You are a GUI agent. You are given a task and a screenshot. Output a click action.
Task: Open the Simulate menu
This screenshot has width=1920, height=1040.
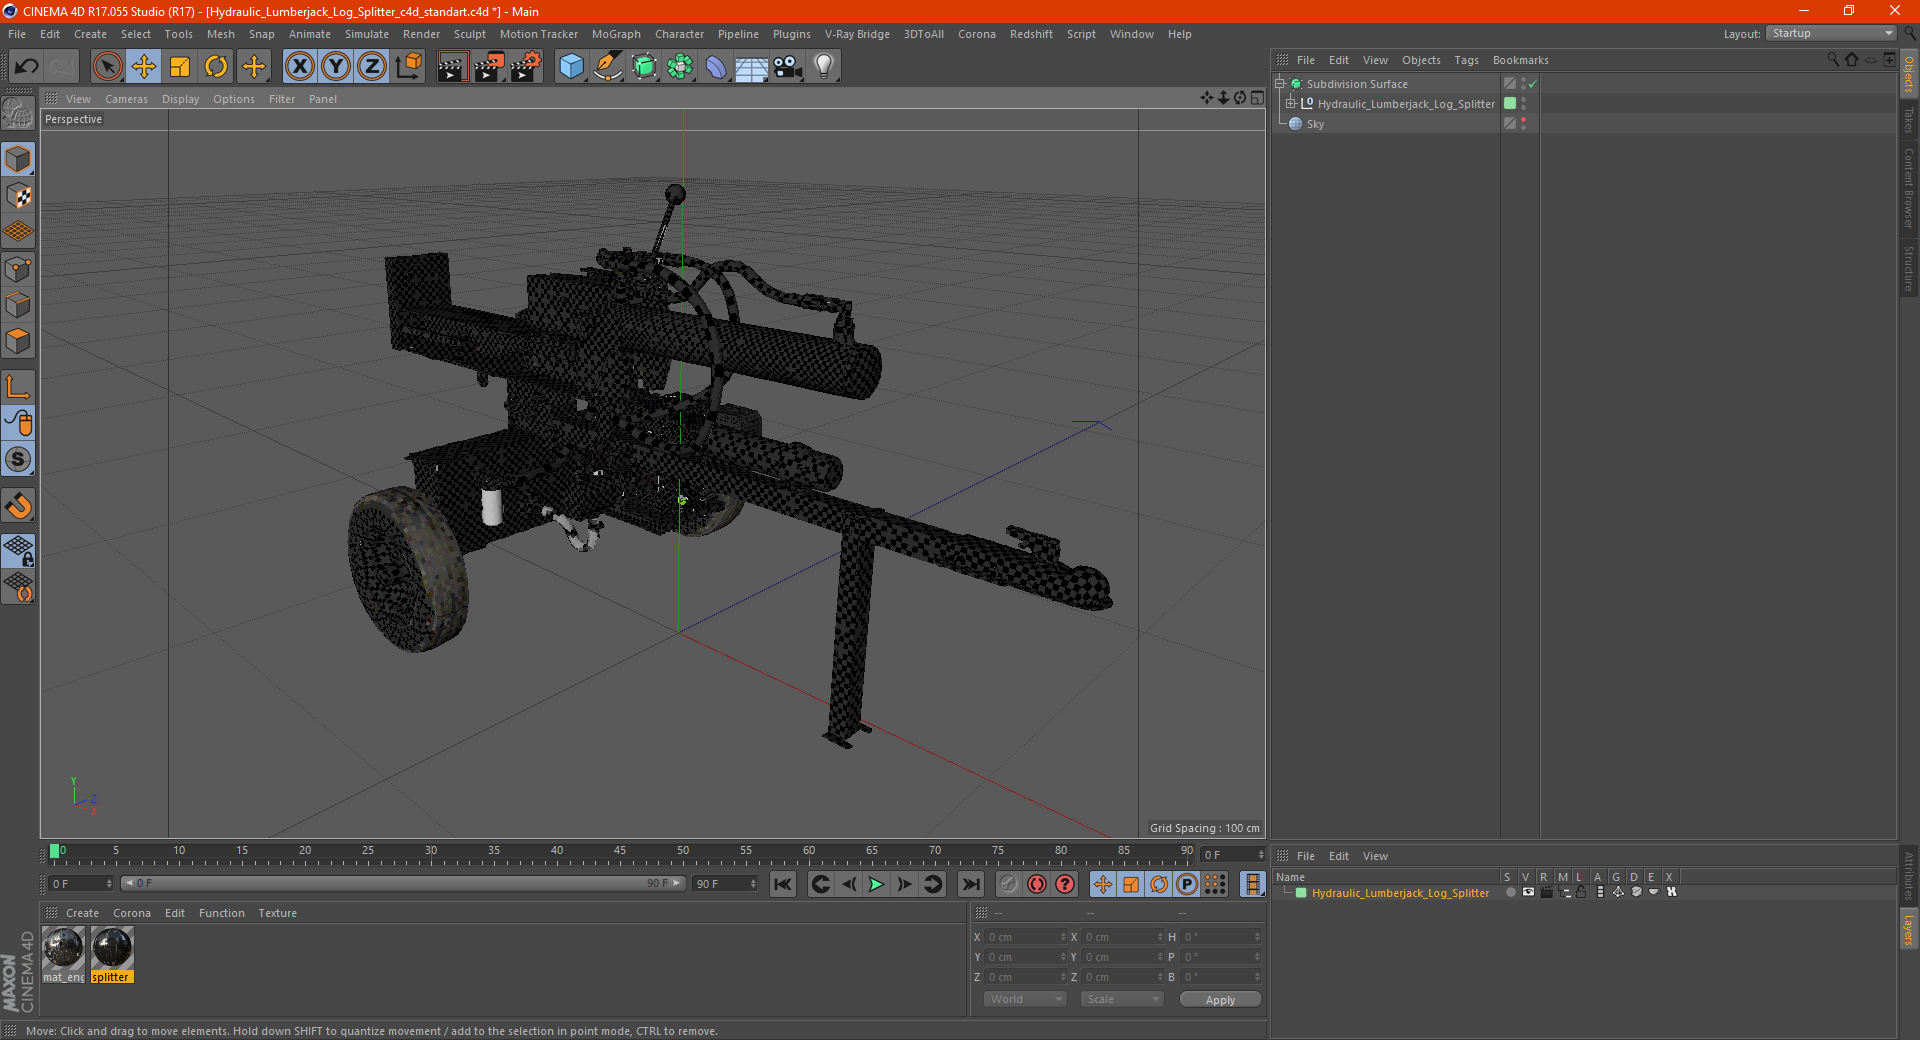pos(367,34)
